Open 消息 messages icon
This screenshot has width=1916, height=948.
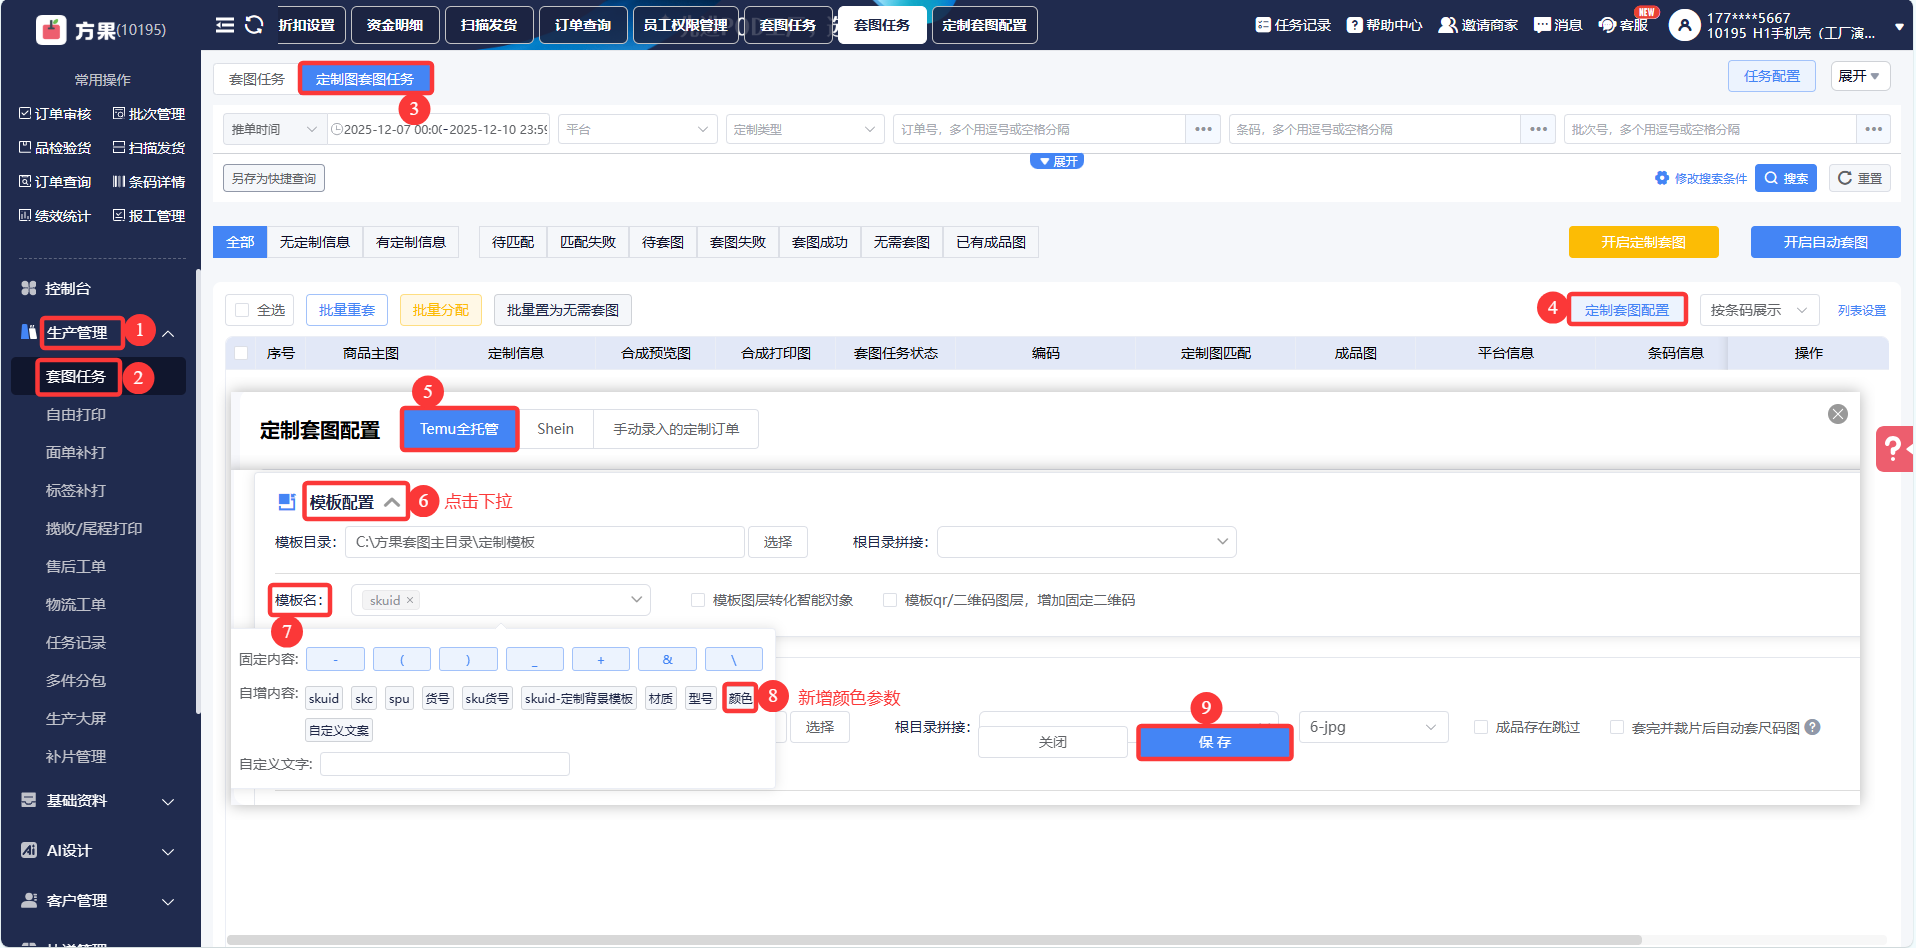[1542, 25]
